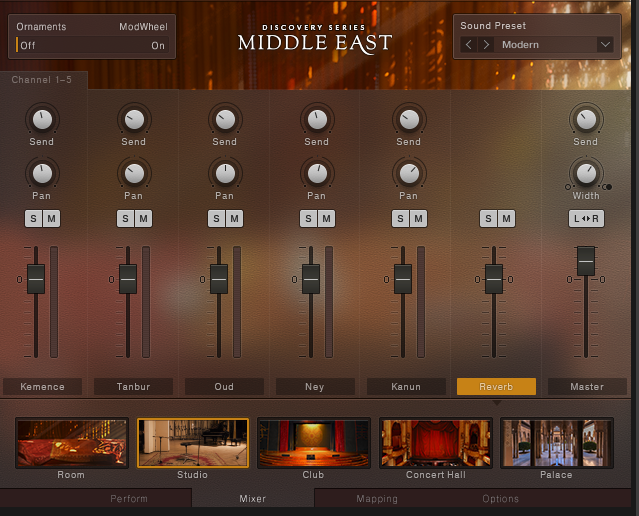Select the Kemence channel label
Viewport: 639px width, 516px height.
click(42, 386)
